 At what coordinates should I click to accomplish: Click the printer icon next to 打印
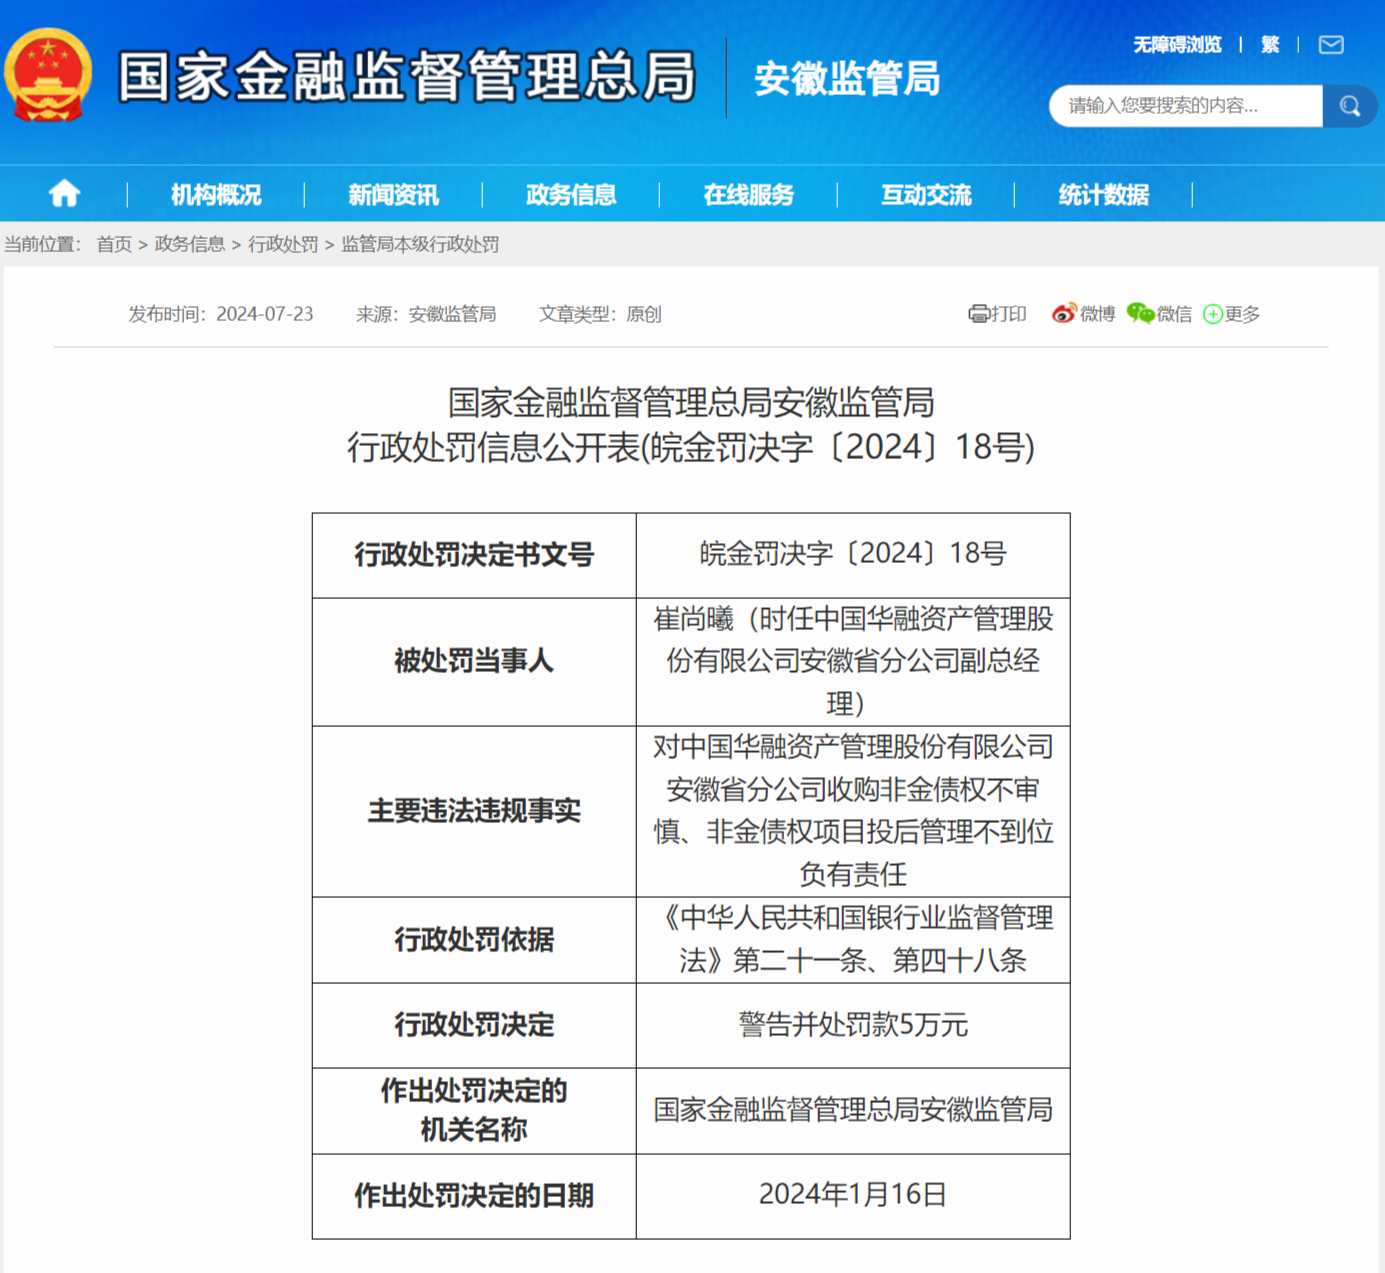pyautogui.click(x=978, y=314)
